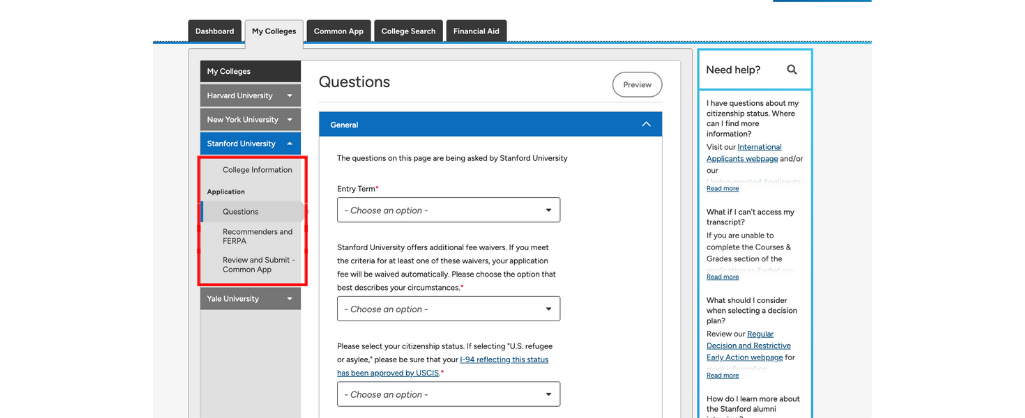The width and height of the screenshot is (1025, 418).
Task: Click the Yale University sidebar item
Action: (x=250, y=299)
